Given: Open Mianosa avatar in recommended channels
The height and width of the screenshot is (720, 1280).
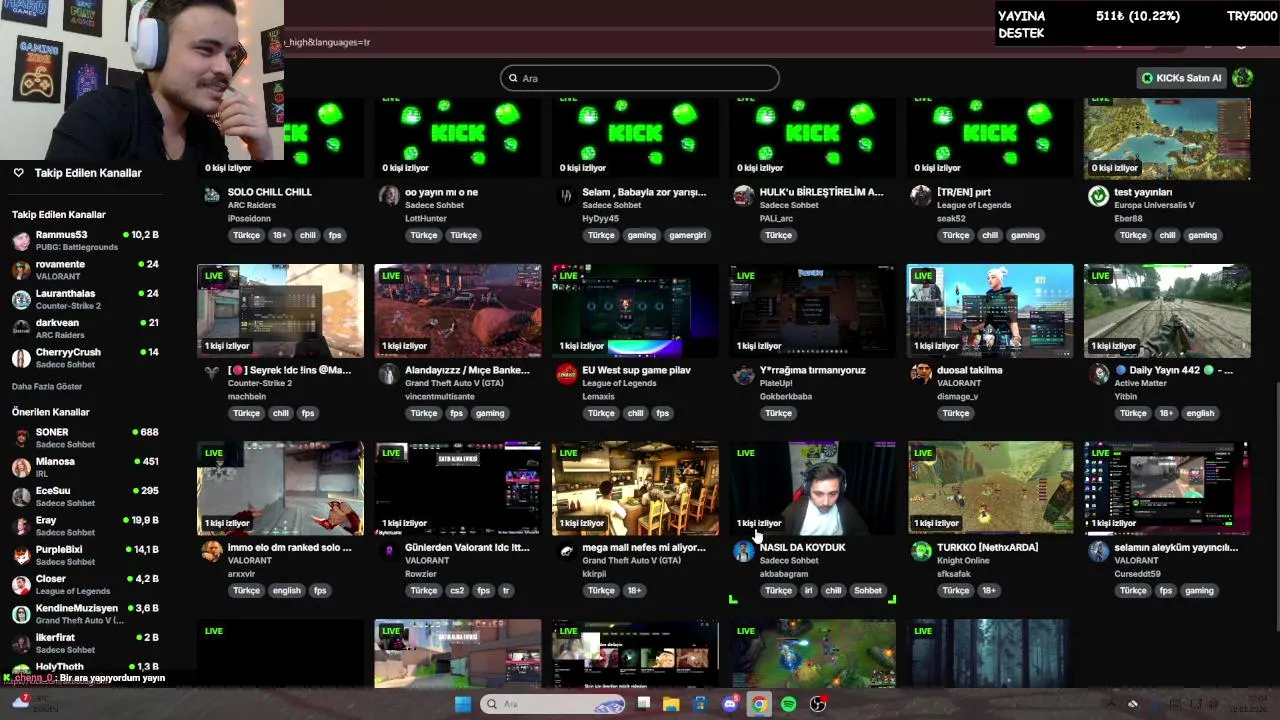Looking at the screenshot, I should click(21, 468).
